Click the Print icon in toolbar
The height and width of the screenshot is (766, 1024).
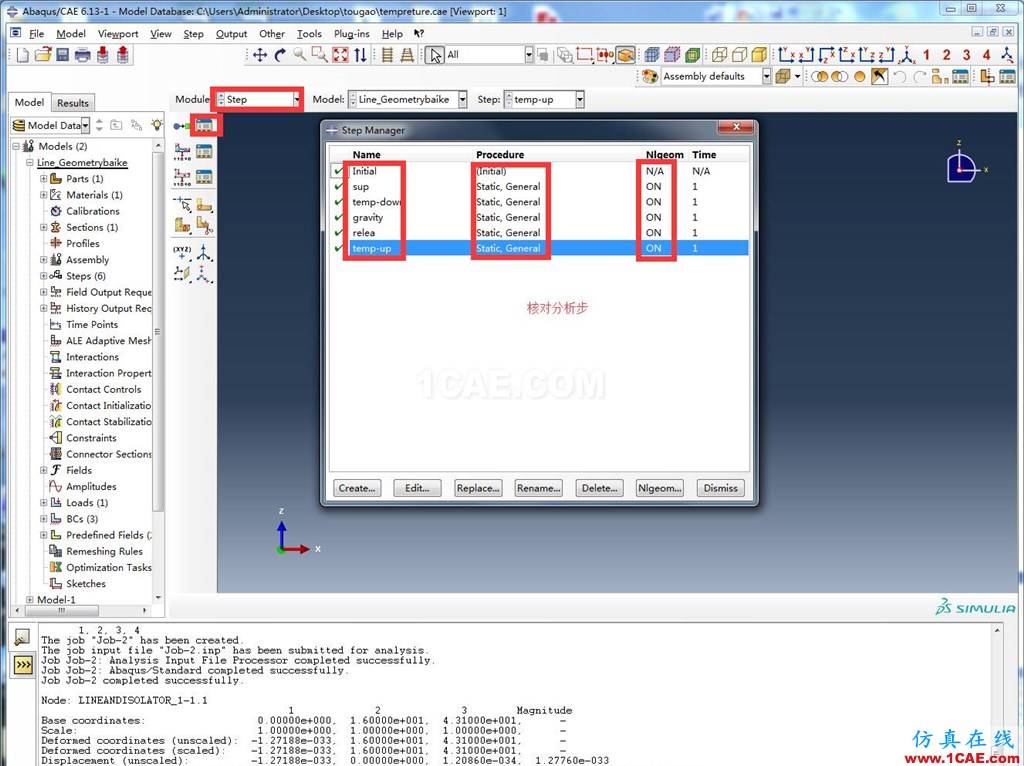pos(82,55)
